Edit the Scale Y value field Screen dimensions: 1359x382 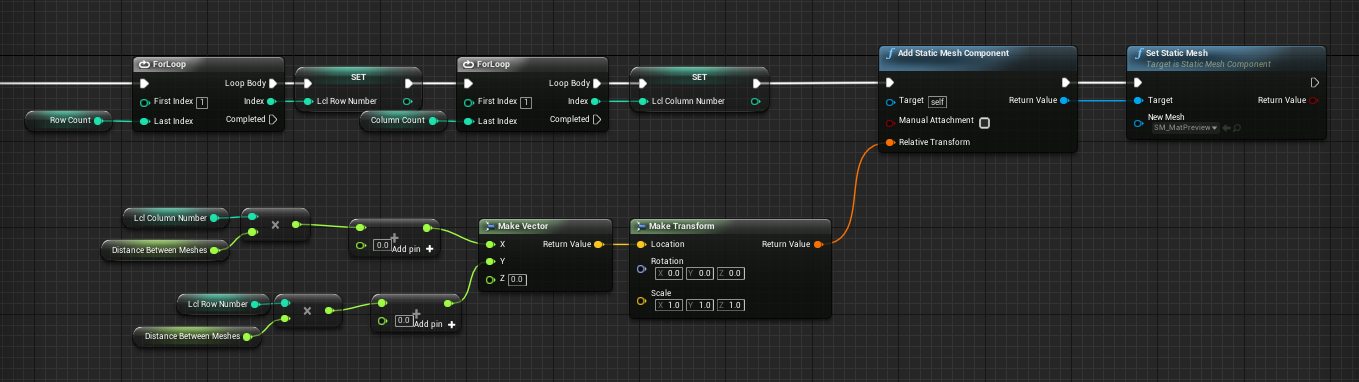[x=699, y=305]
